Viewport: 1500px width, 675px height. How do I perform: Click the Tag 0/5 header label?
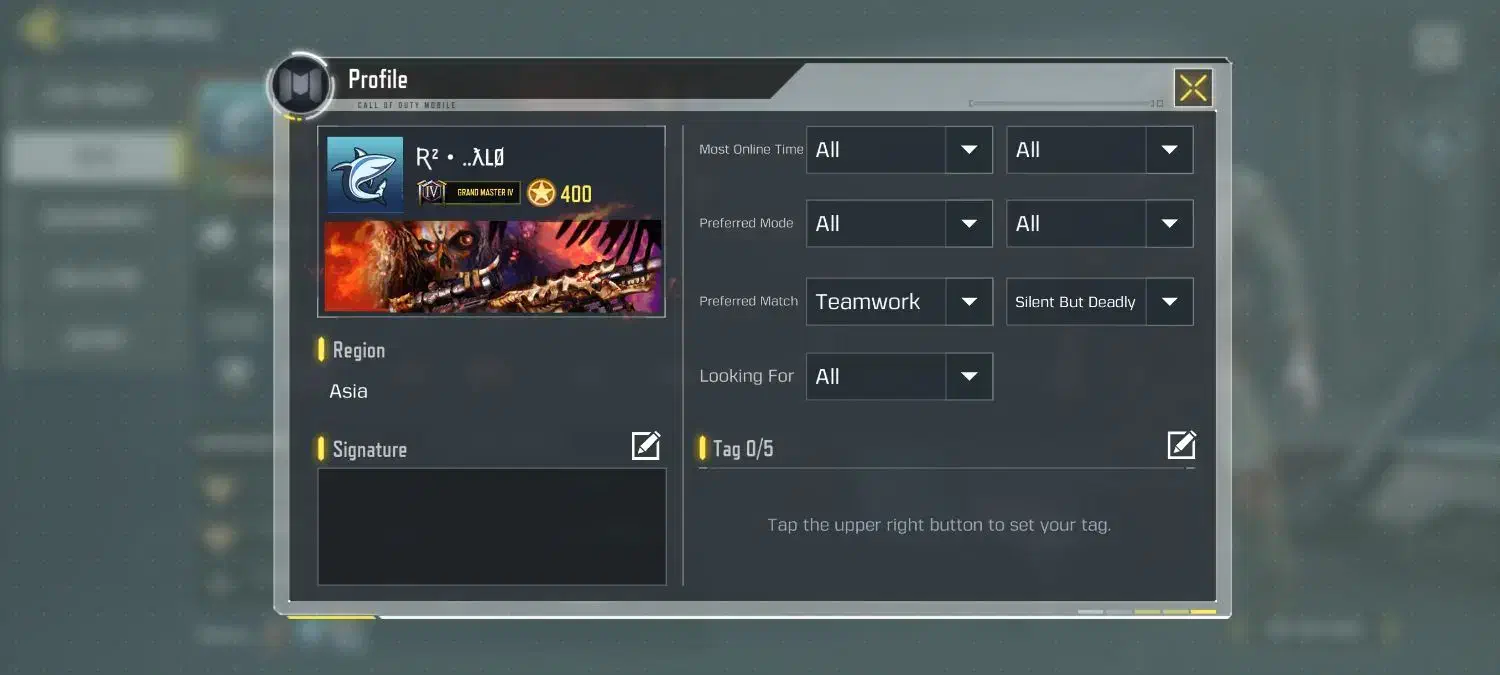pos(743,449)
